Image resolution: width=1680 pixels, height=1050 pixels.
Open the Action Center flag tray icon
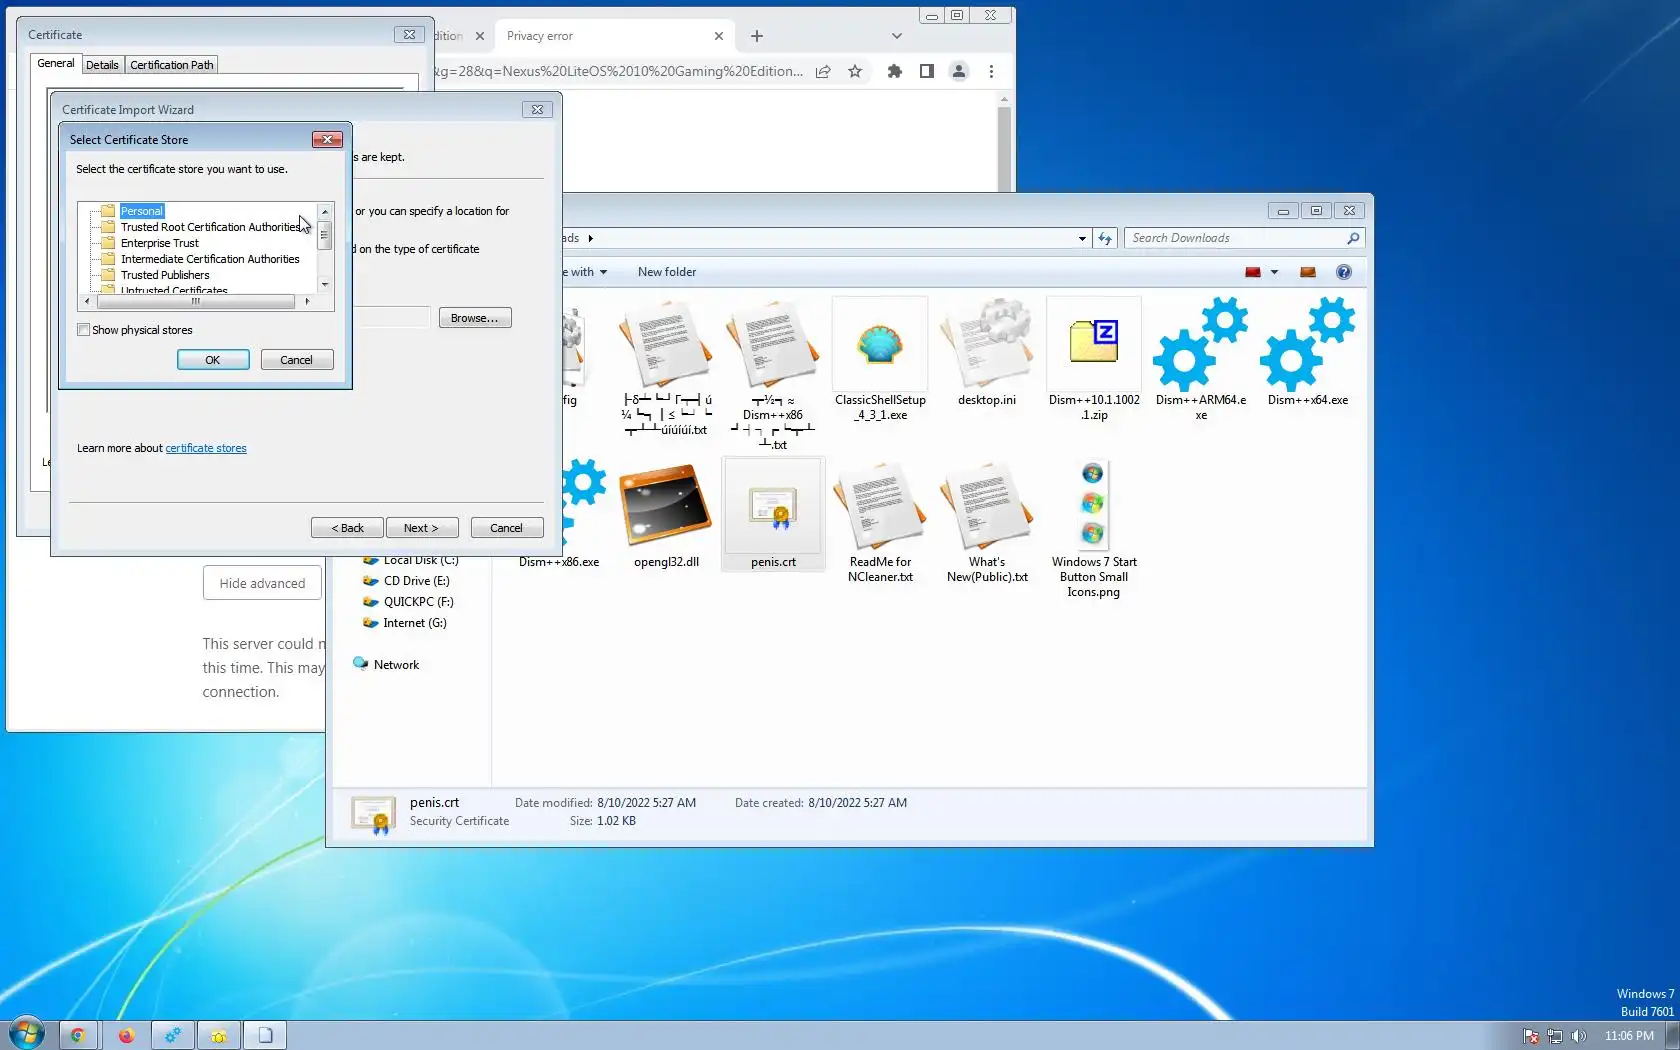(x=1531, y=1036)
